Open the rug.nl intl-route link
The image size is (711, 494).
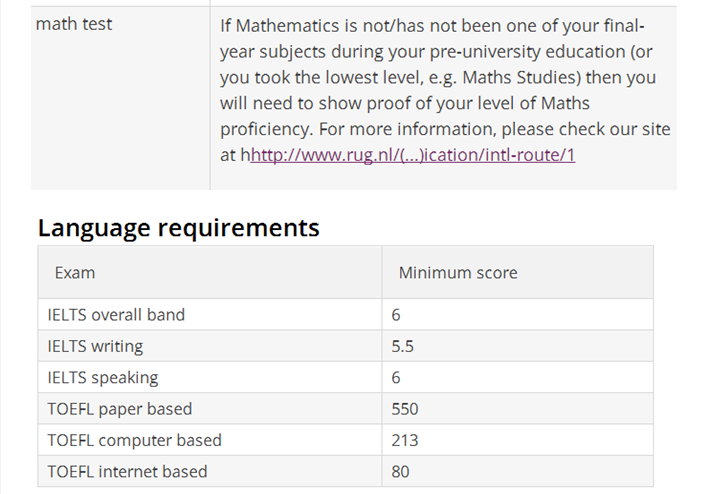(x=413, y=155)
